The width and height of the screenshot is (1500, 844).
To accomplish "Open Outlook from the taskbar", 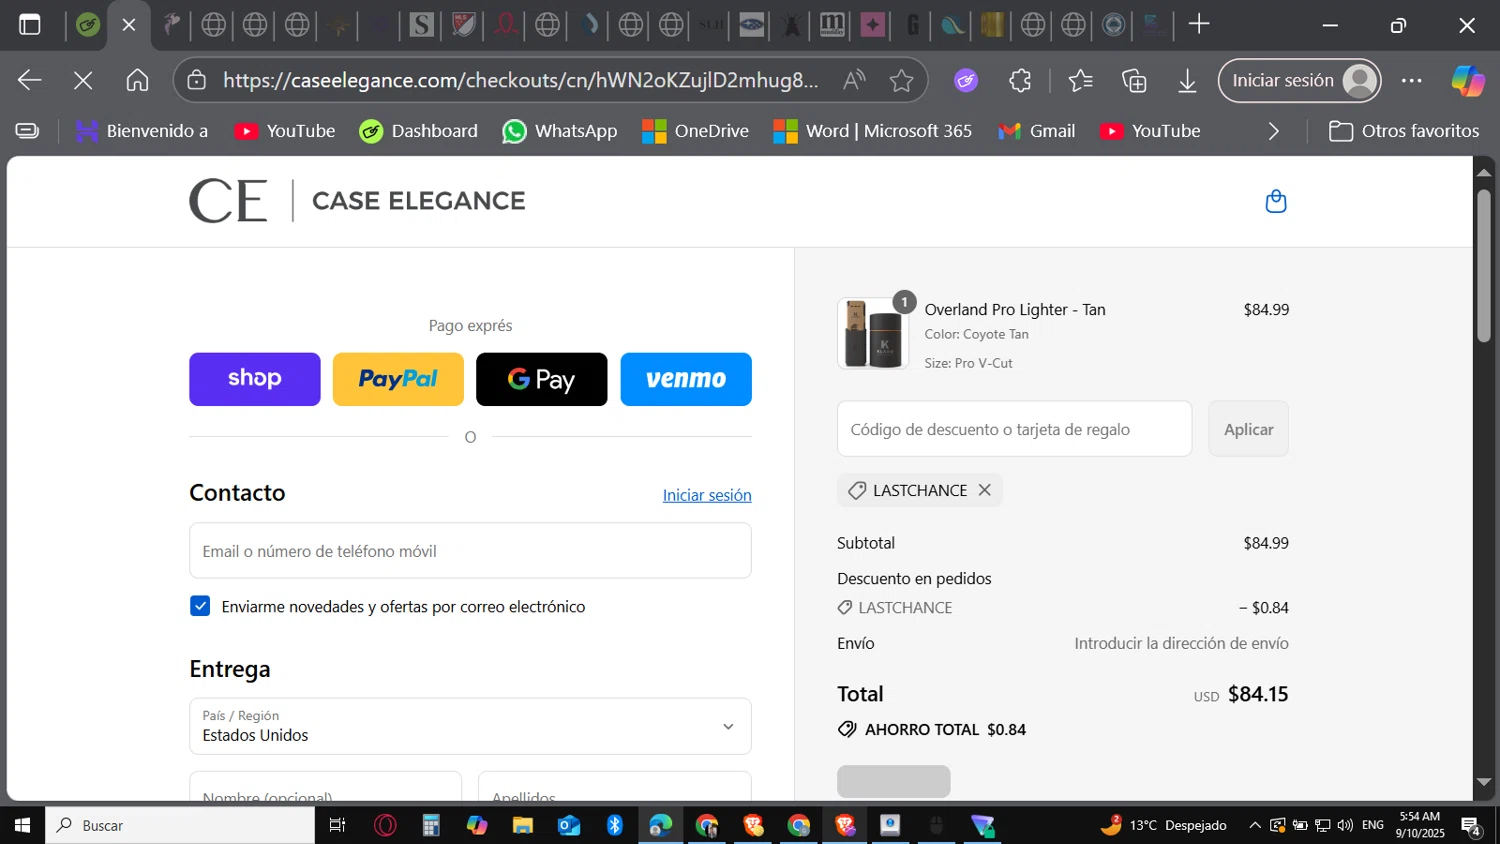I will click(x=569, y=825).
